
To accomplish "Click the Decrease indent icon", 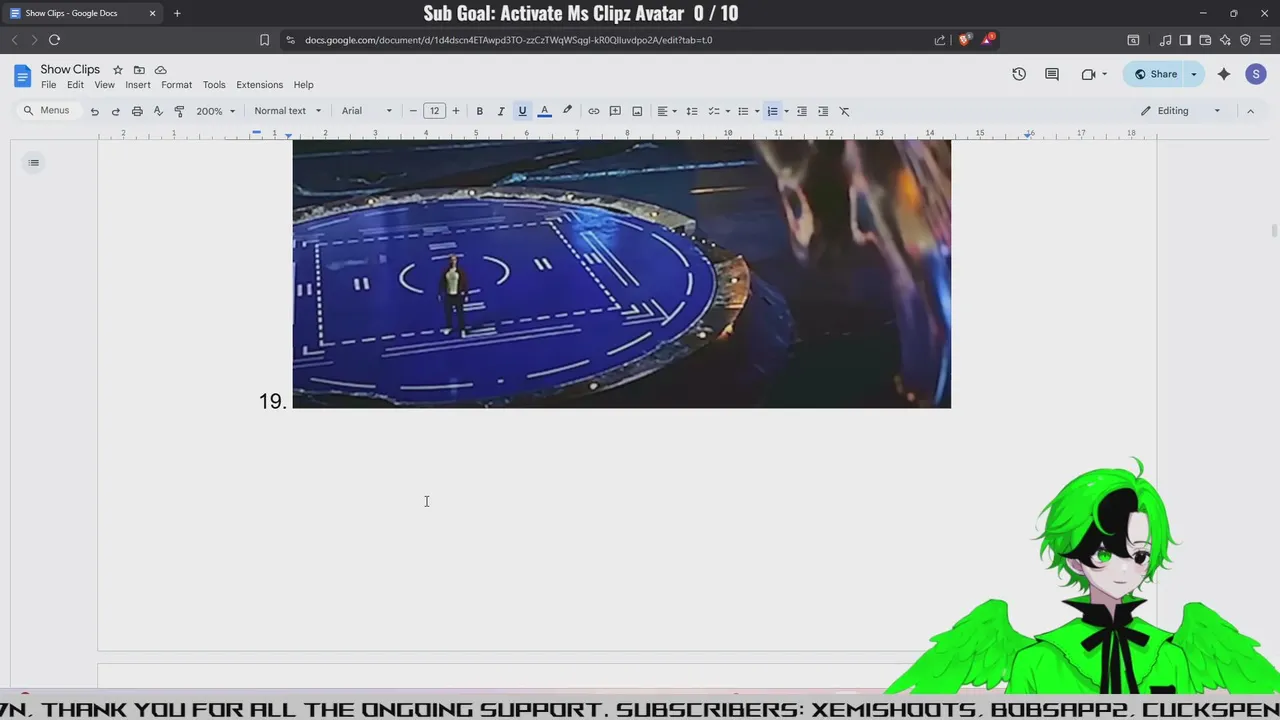I will (801, 111).
